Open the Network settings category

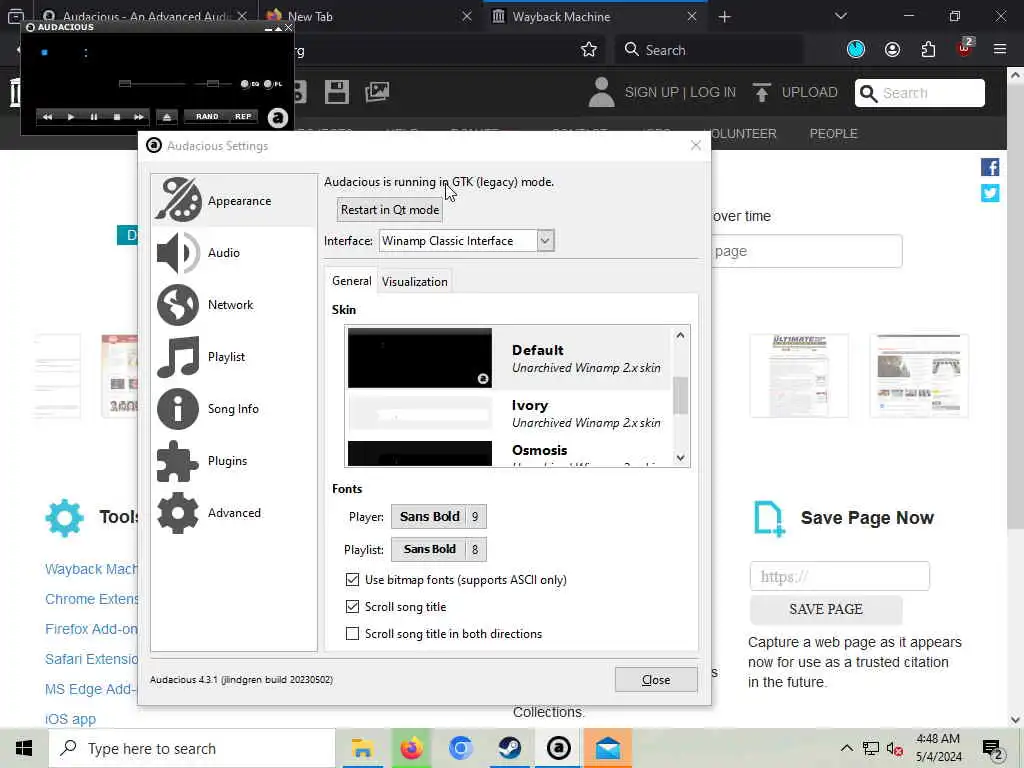coord(234,305)
